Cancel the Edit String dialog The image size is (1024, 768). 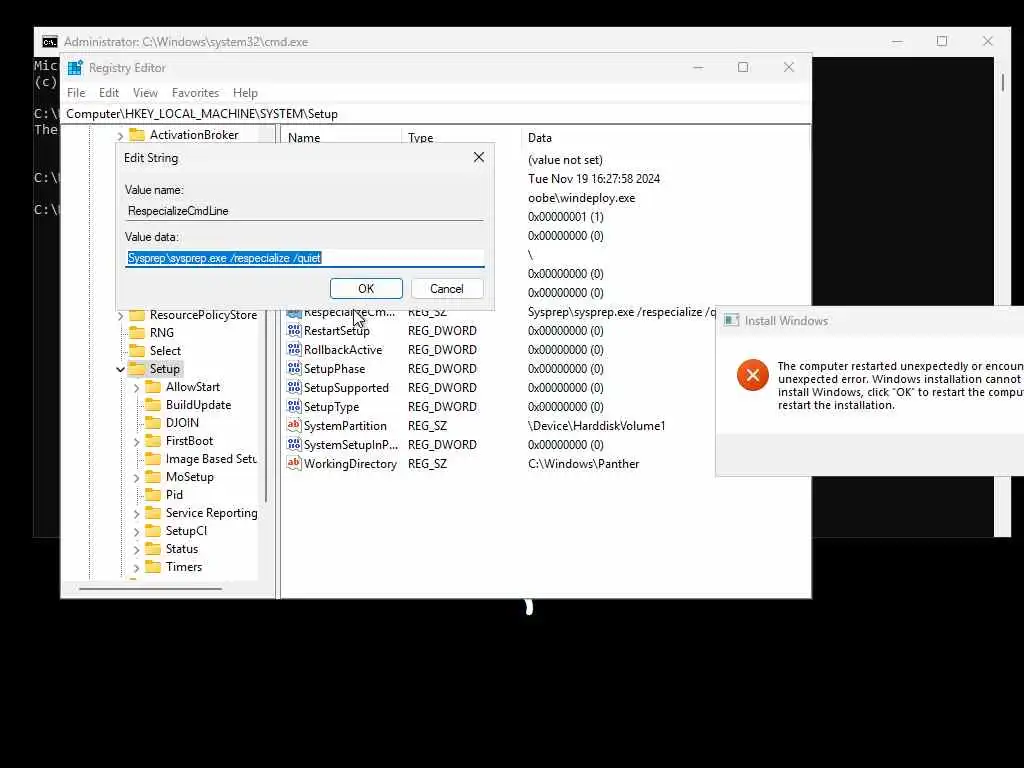(447, 289)
